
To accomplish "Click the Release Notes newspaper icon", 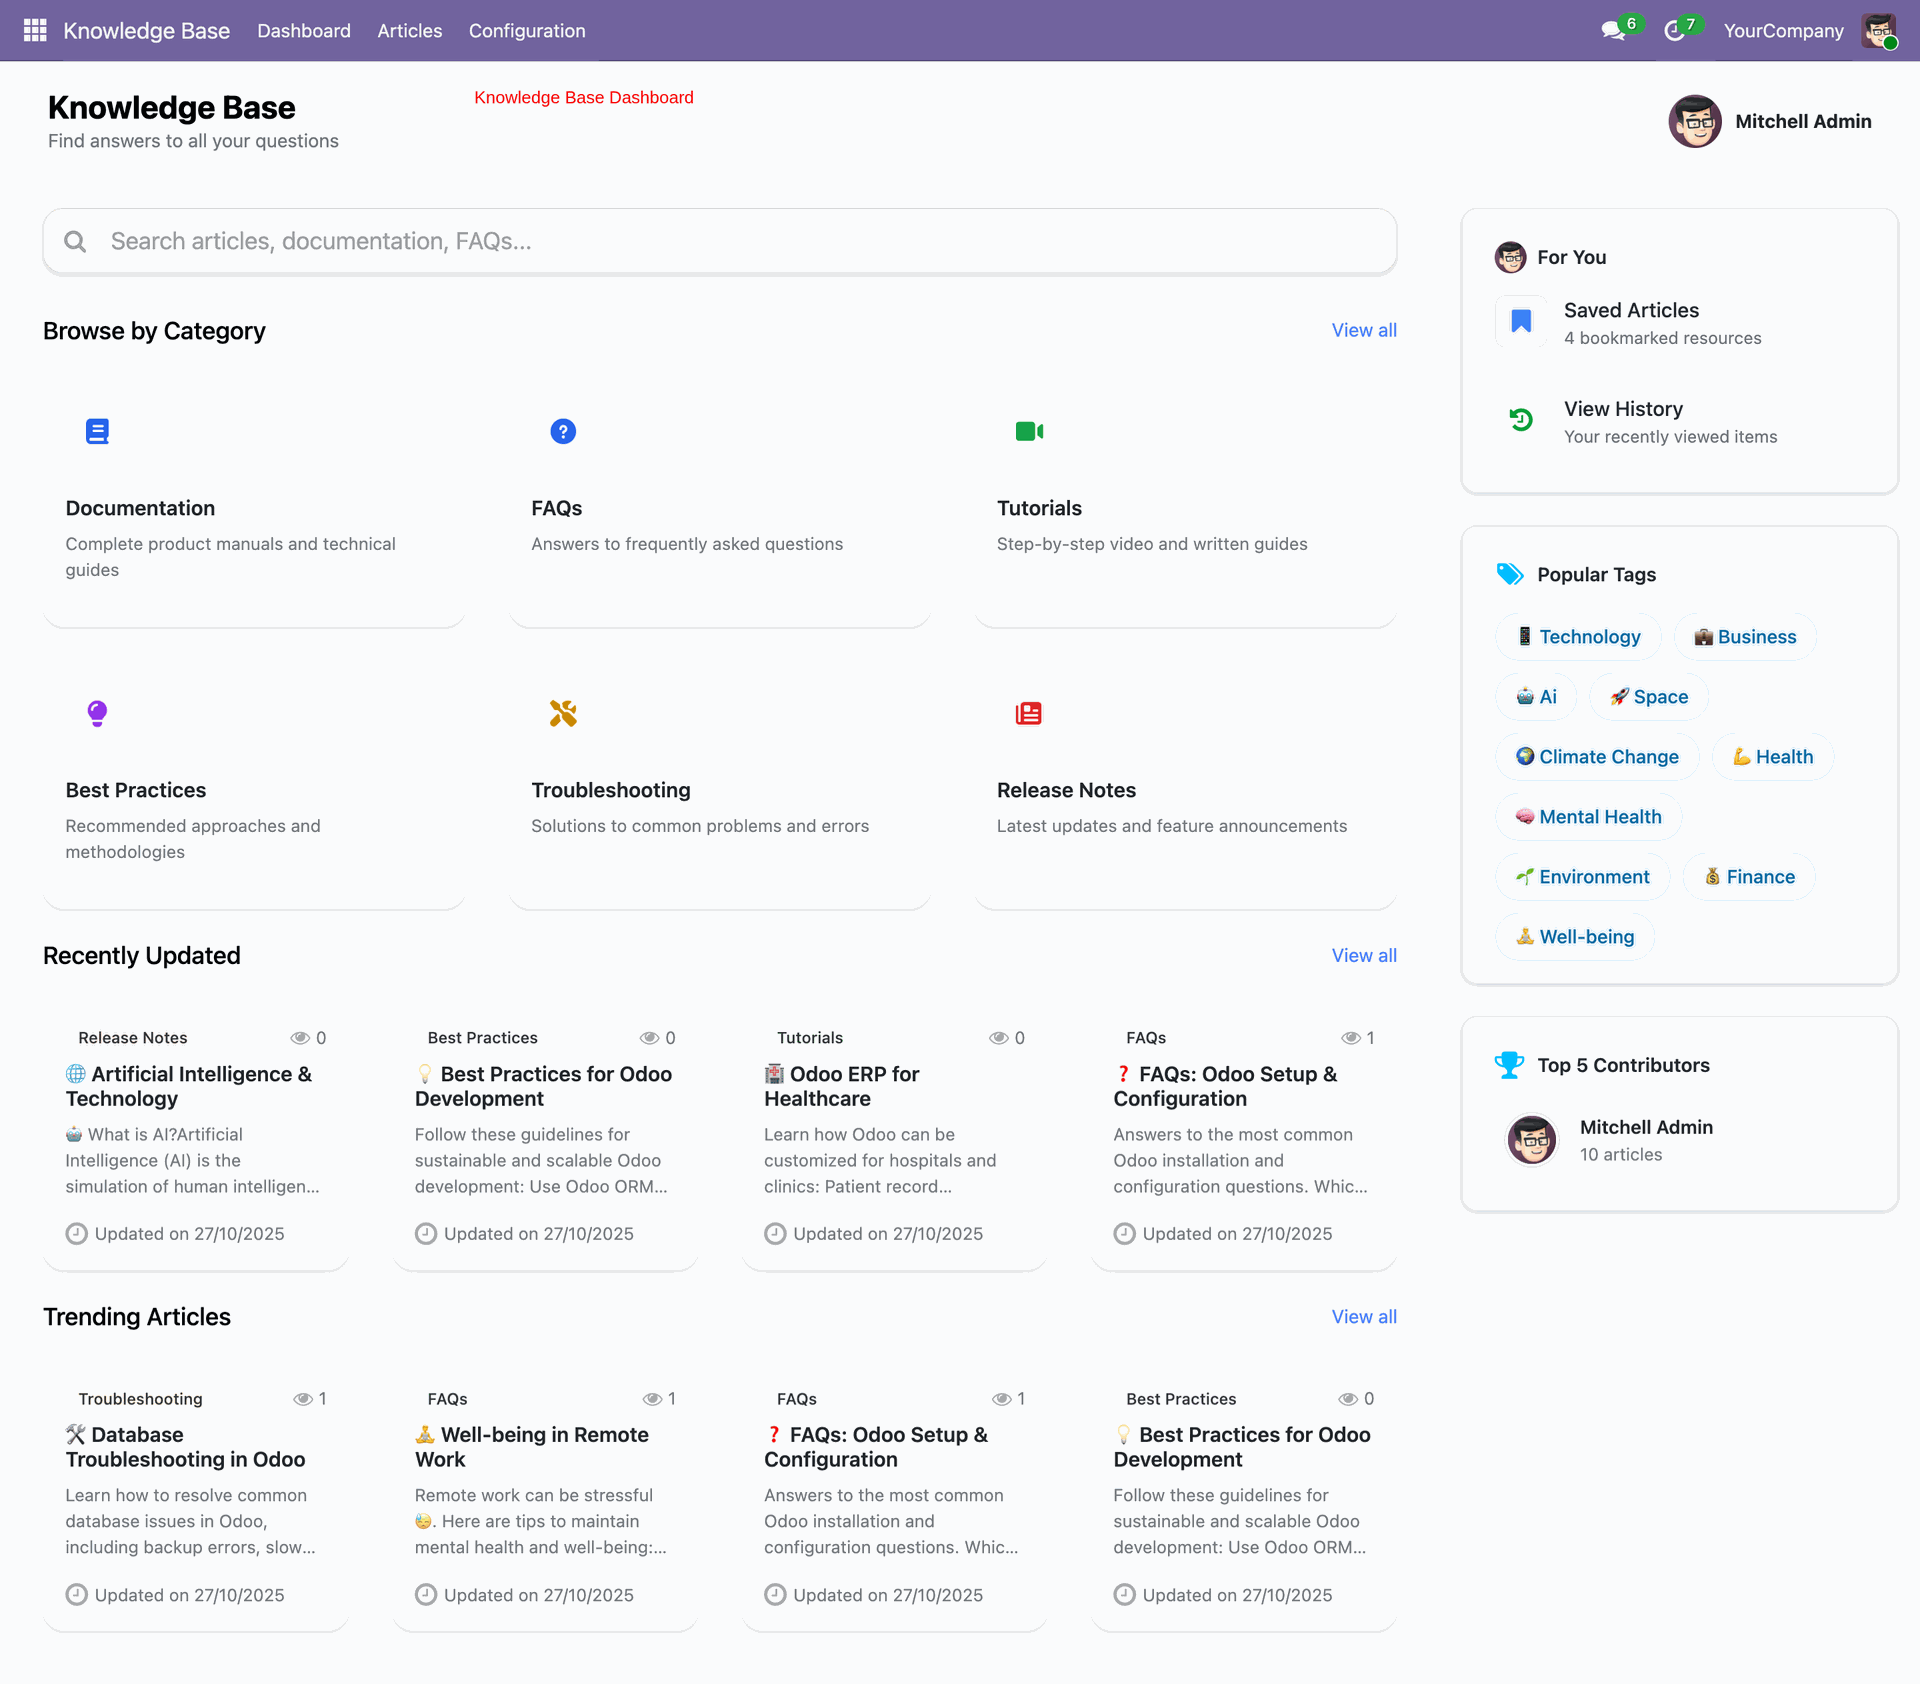I will click(1029, 713).
